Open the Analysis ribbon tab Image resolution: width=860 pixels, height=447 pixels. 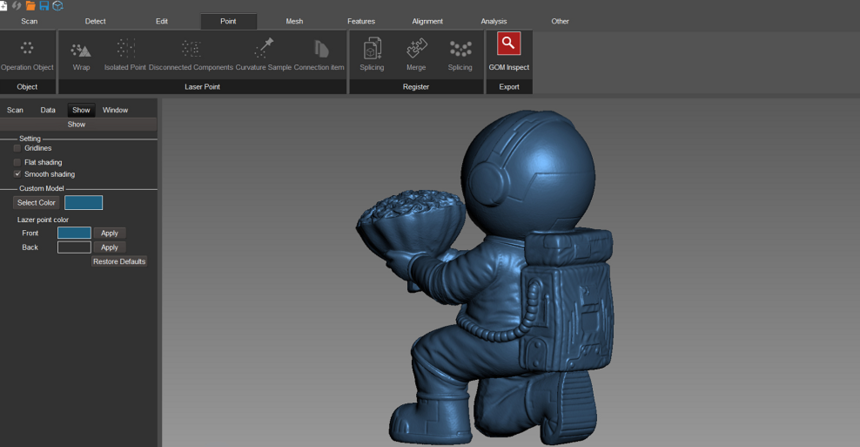pyautogui.click(x=494, y=21)
